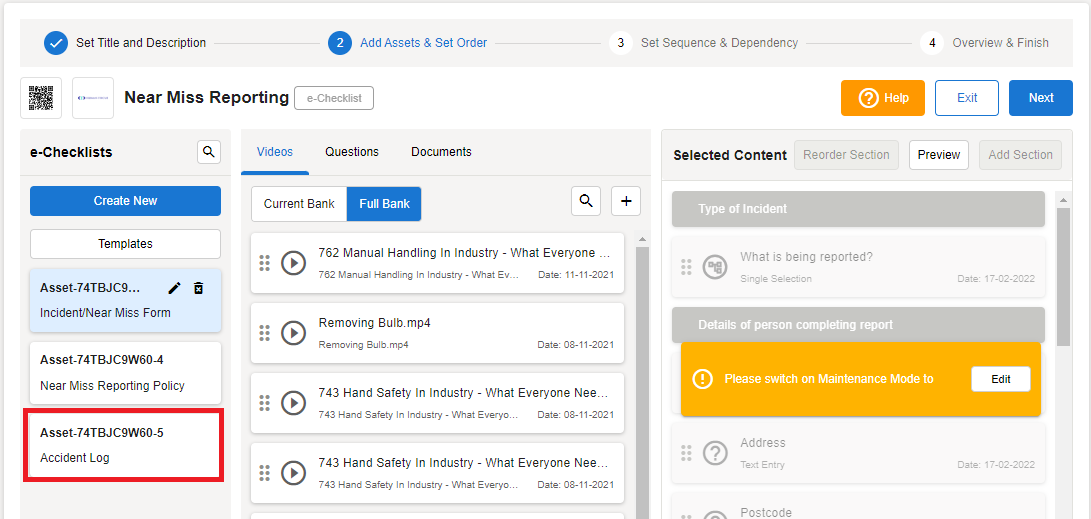This screenshot has height=519, width=1091.
Task: Click the edit pencil icon on Incident/Near Miss Form
Action: point(175,288)
